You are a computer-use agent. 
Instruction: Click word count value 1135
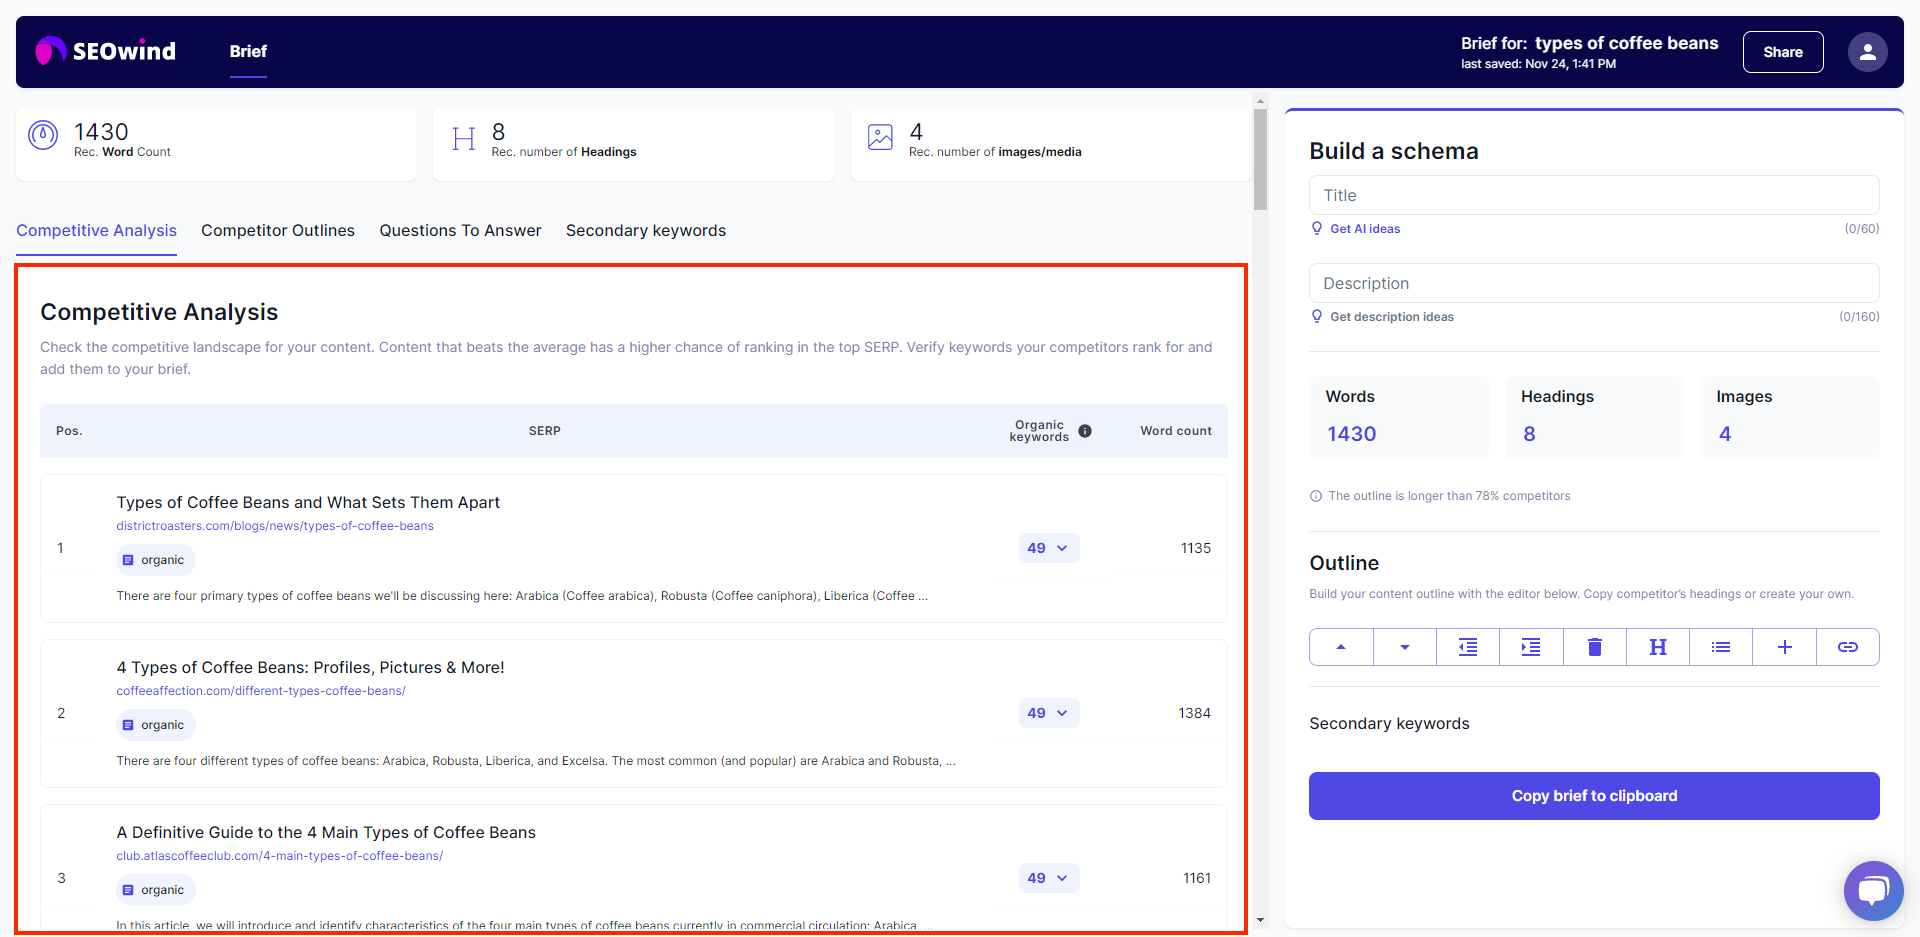[x=1196, y=548]
